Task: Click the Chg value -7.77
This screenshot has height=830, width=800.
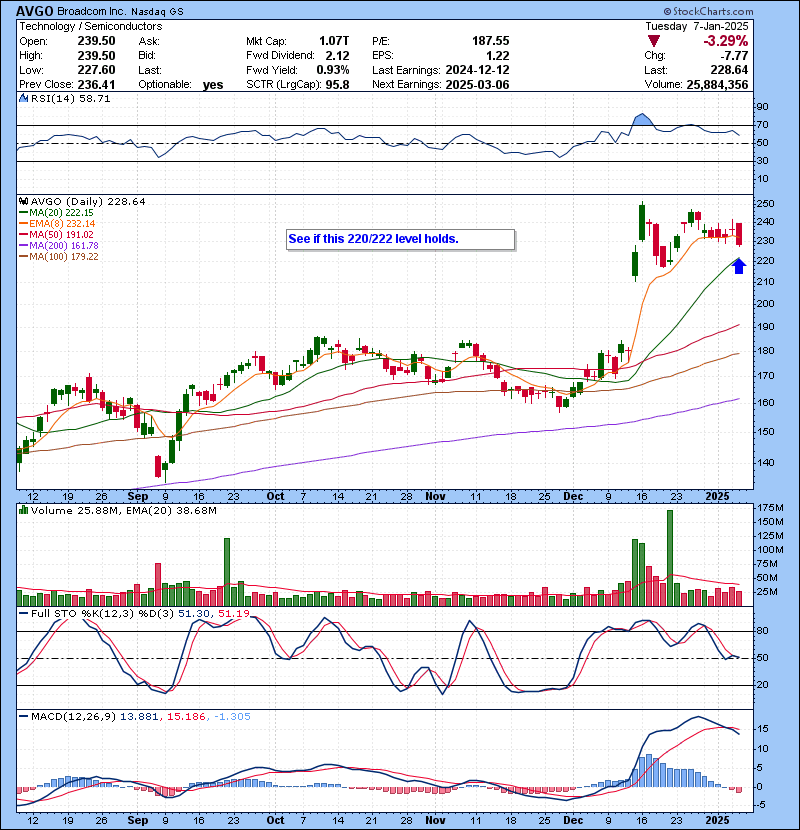Action: click(x=734, y=55)
